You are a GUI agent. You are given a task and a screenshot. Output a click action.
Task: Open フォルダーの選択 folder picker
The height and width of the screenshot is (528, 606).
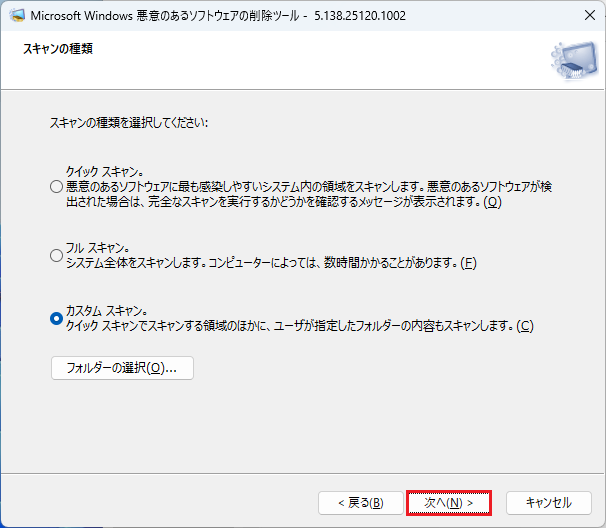(122, 368)
